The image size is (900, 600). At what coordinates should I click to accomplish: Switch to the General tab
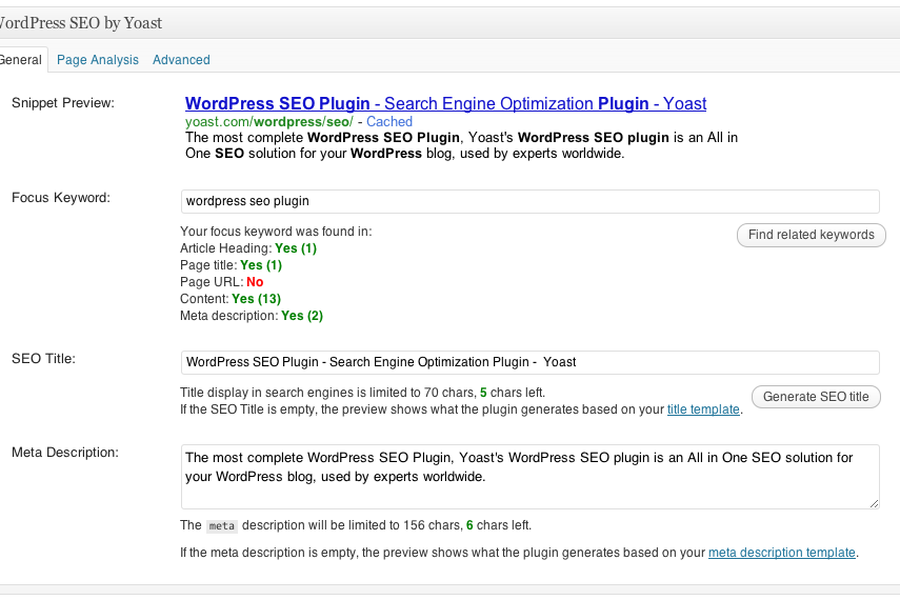click(x=20, y=60)
